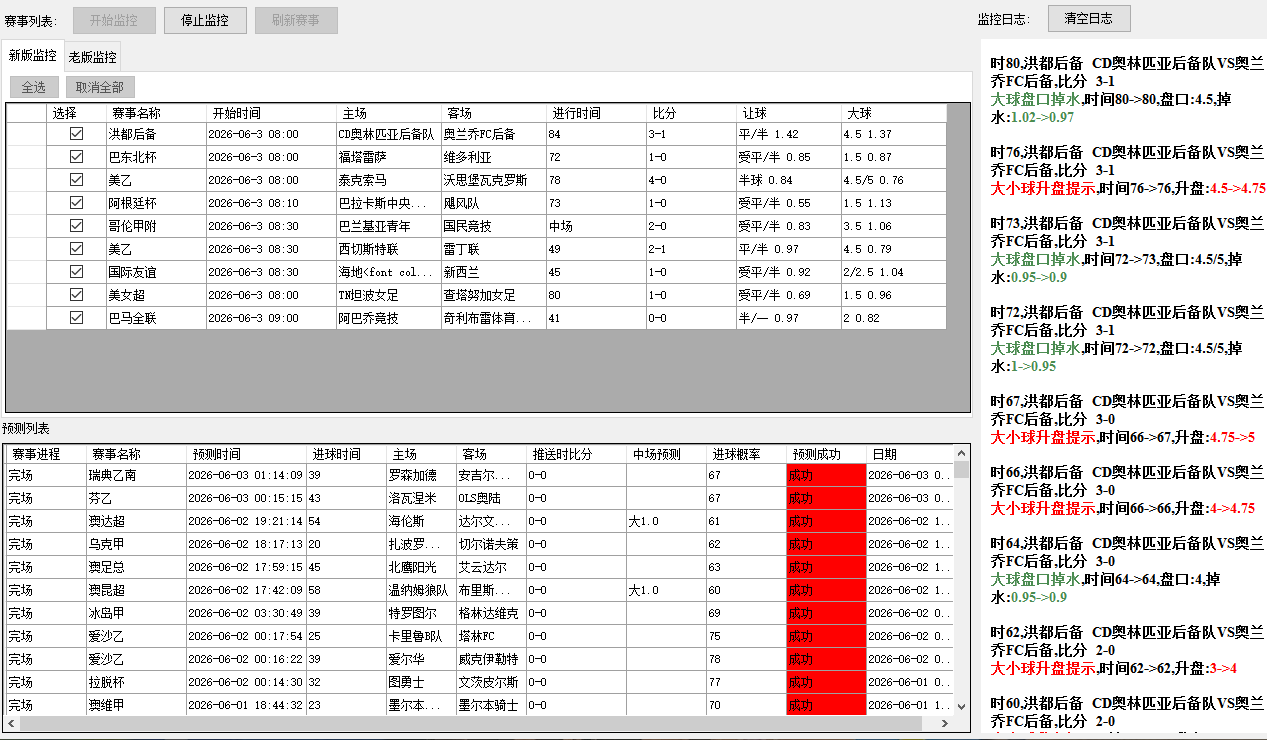
Task: Select the 乌克甲 prediction row
Action: tap(480, 544)
